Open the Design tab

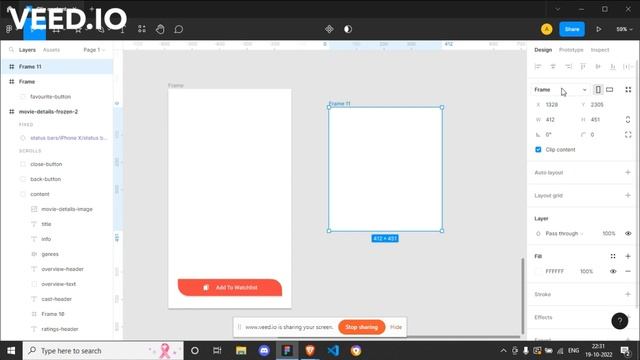[x=543, y=50]
